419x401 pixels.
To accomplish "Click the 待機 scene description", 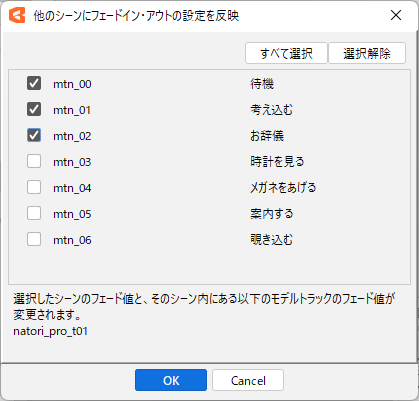I will (x=262, y=84).
